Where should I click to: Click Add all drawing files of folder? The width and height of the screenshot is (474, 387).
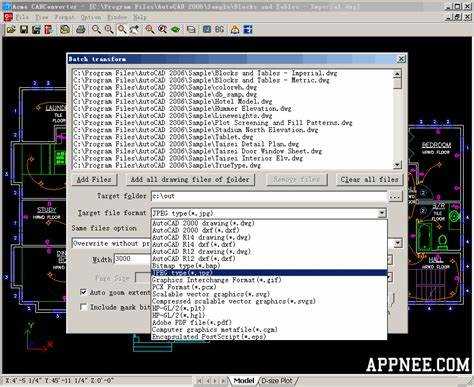click(x=190, y=179)
